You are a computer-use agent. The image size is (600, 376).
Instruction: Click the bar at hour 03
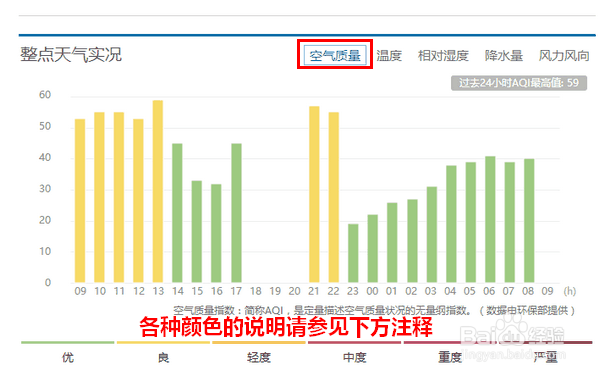[x=432, y=234]
